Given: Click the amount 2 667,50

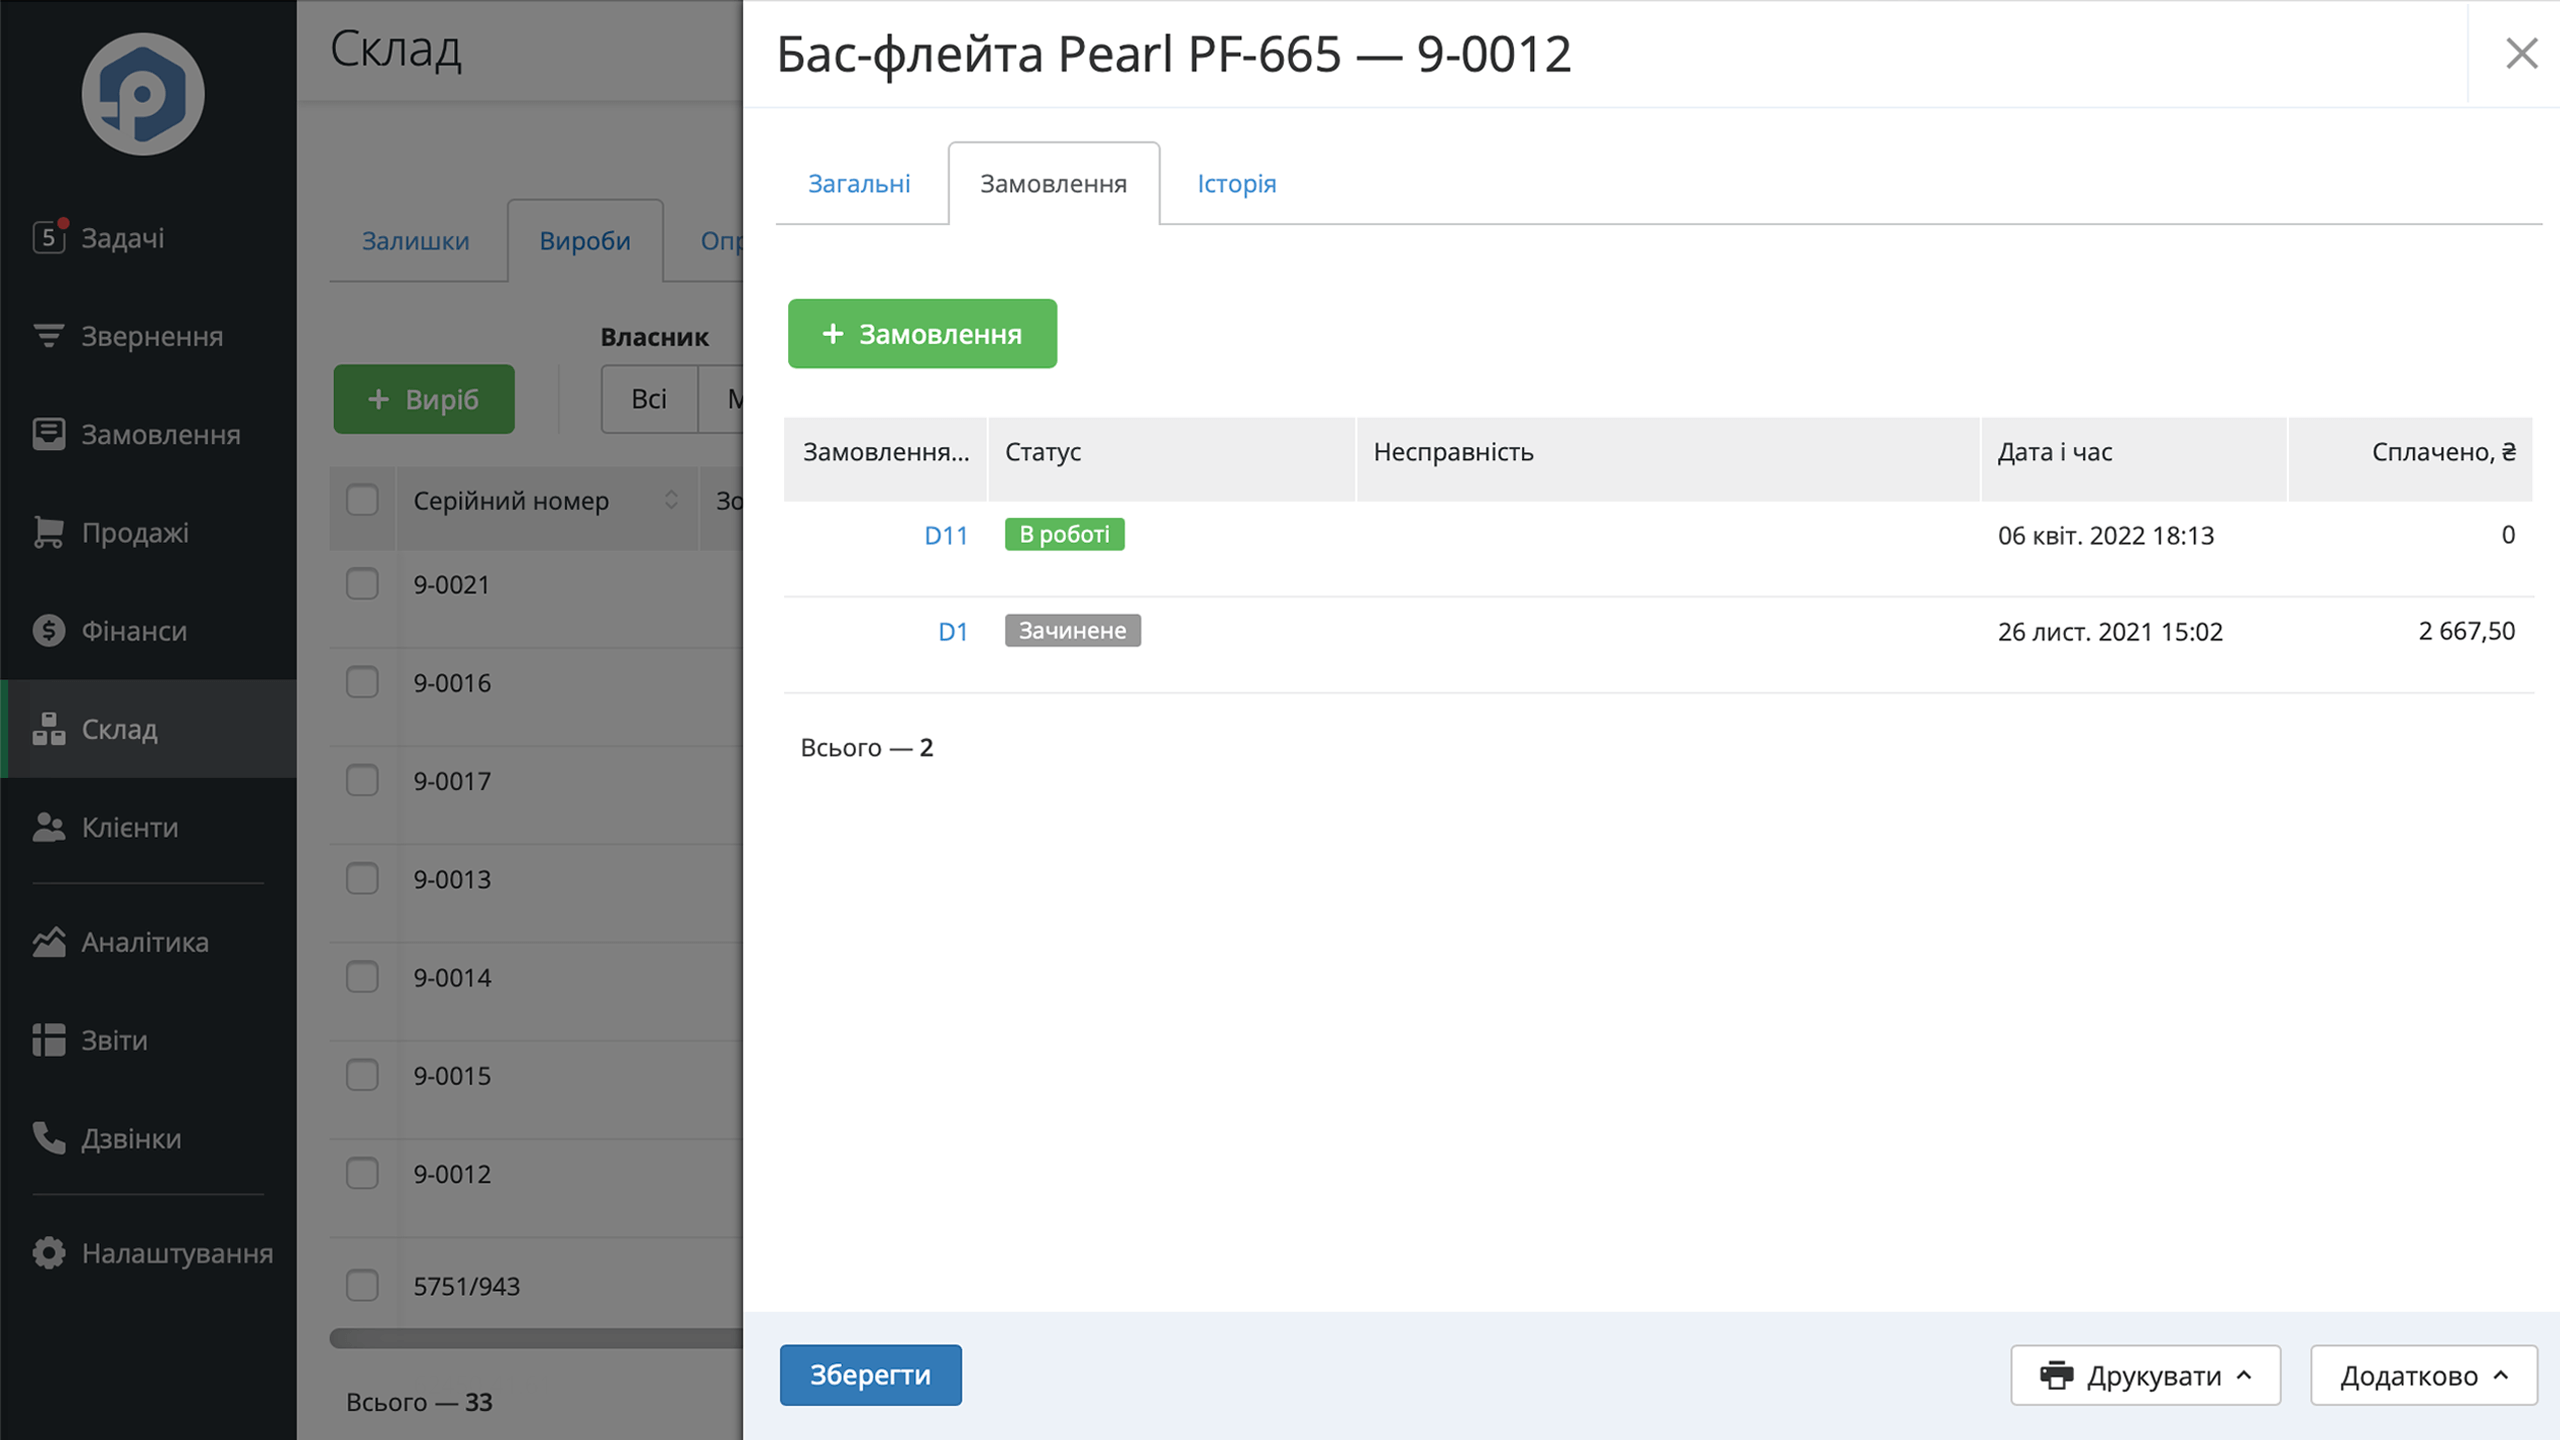Looking at the screenshot, I should point(2466,631).
